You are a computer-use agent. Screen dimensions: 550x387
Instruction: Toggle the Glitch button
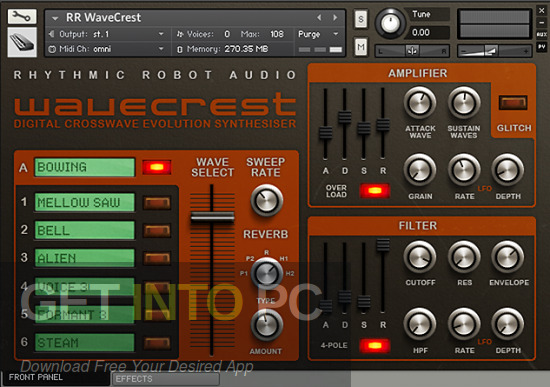click(x=513, y=102)
